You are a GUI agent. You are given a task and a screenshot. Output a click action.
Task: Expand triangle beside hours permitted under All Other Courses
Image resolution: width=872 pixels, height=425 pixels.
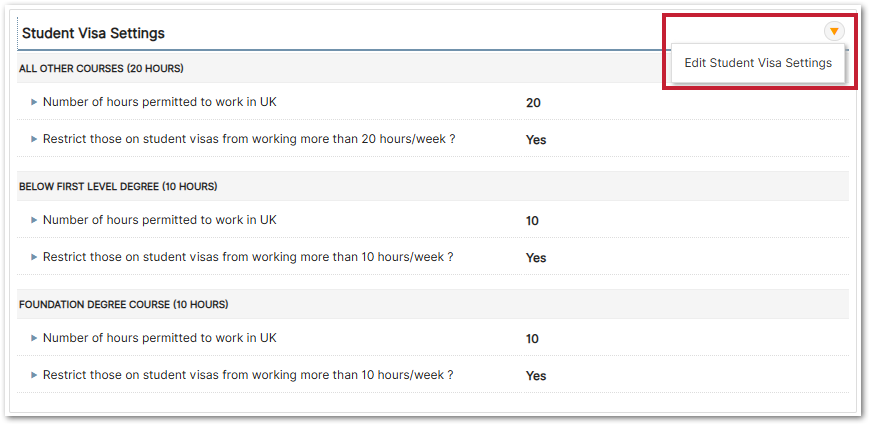click(34, 102)
